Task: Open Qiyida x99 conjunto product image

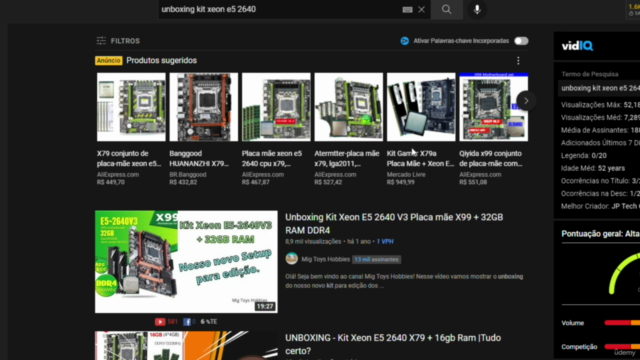Action: [x=493, y=107]
